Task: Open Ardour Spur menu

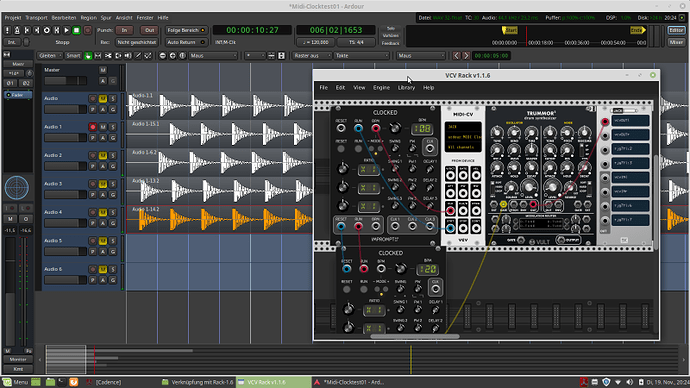Action: (106, 18)
